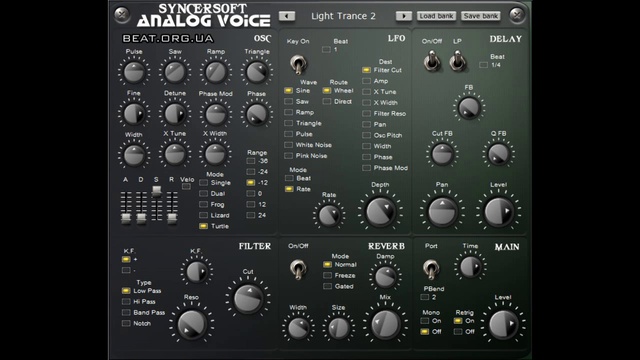Click the Filter K.F. knob
This screenshot has height=360, width=640.
(x=196, y=272)
